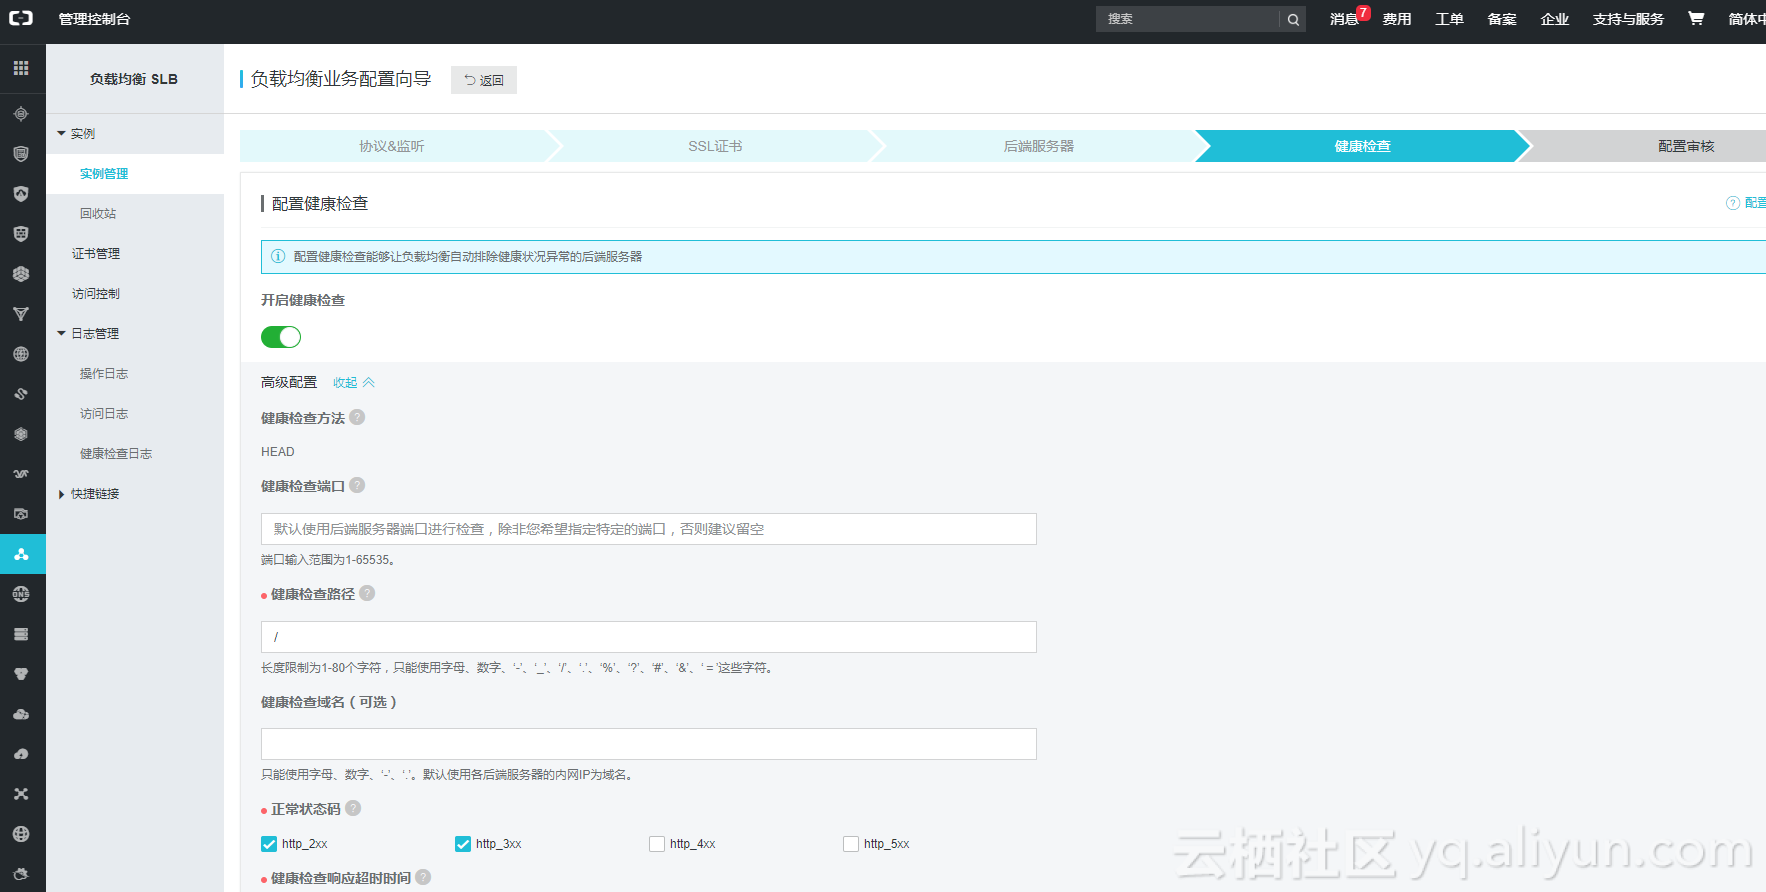Open the globe grid sidebar icon below triangle
The height and width of the screenshot is (892, 1766).
tap(21, 354)
